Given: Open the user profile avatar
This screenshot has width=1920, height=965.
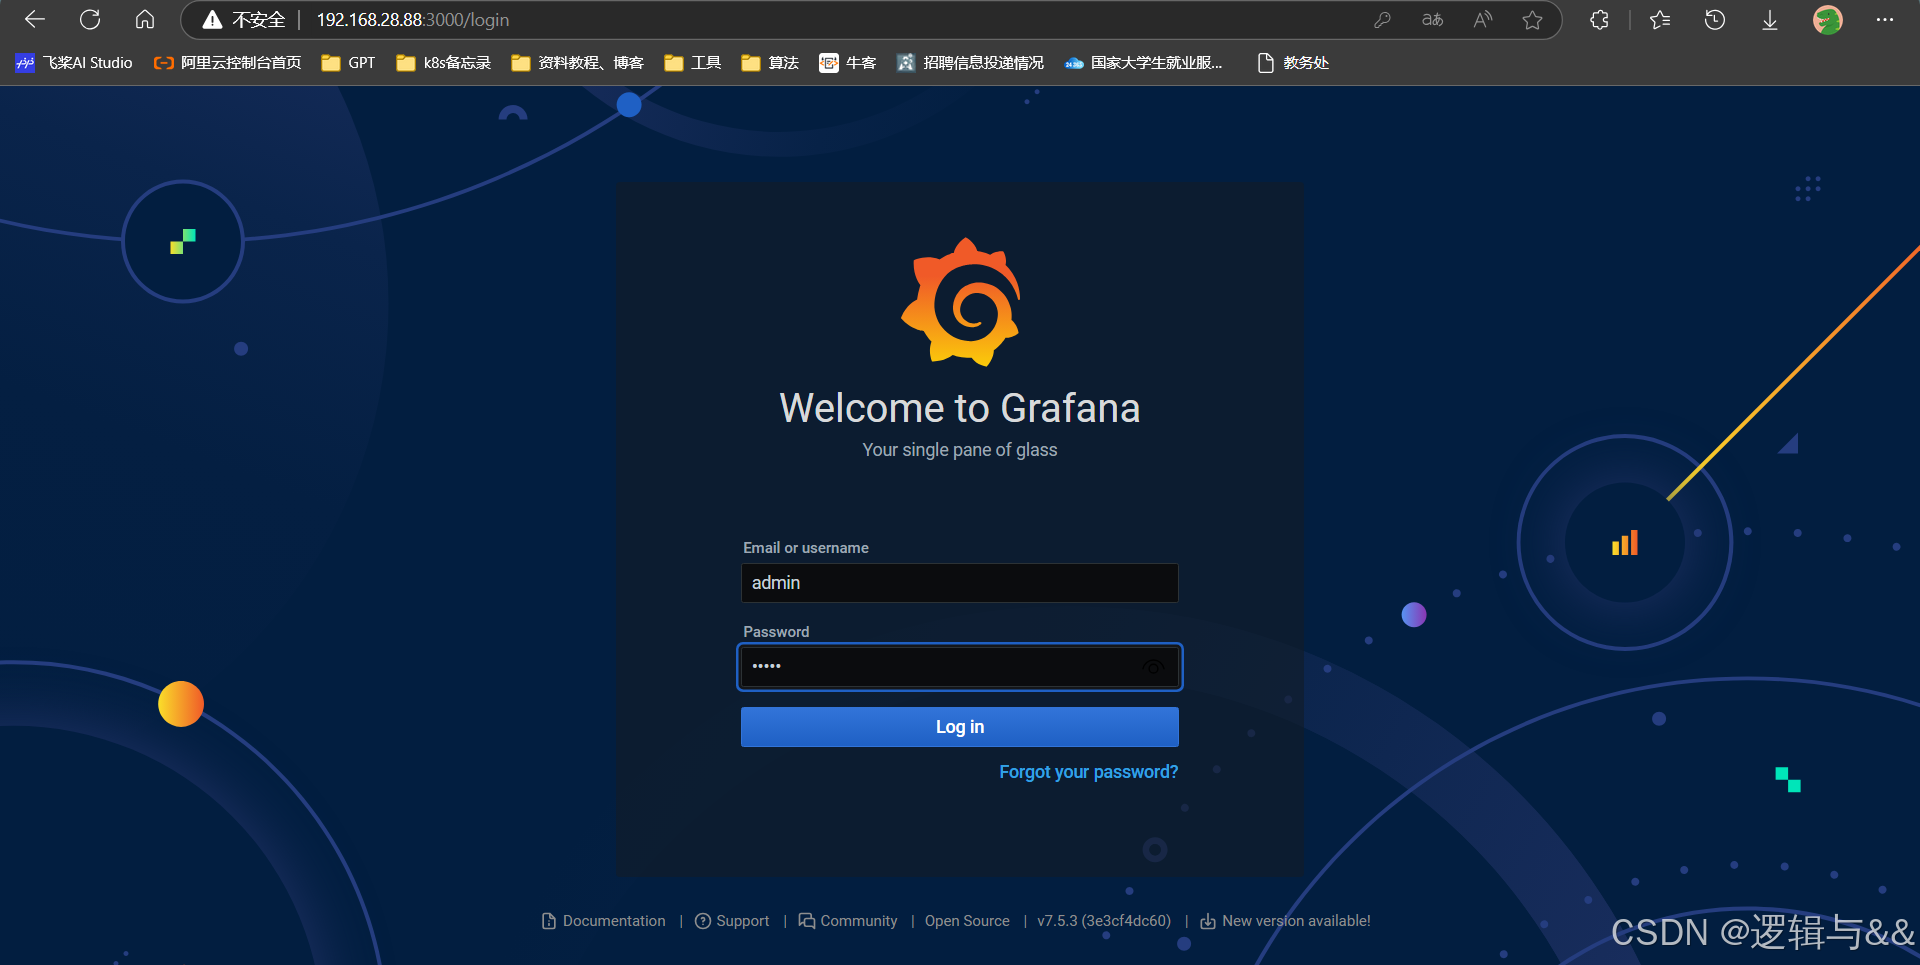Looking at the screenshot, I should 1828,20.
